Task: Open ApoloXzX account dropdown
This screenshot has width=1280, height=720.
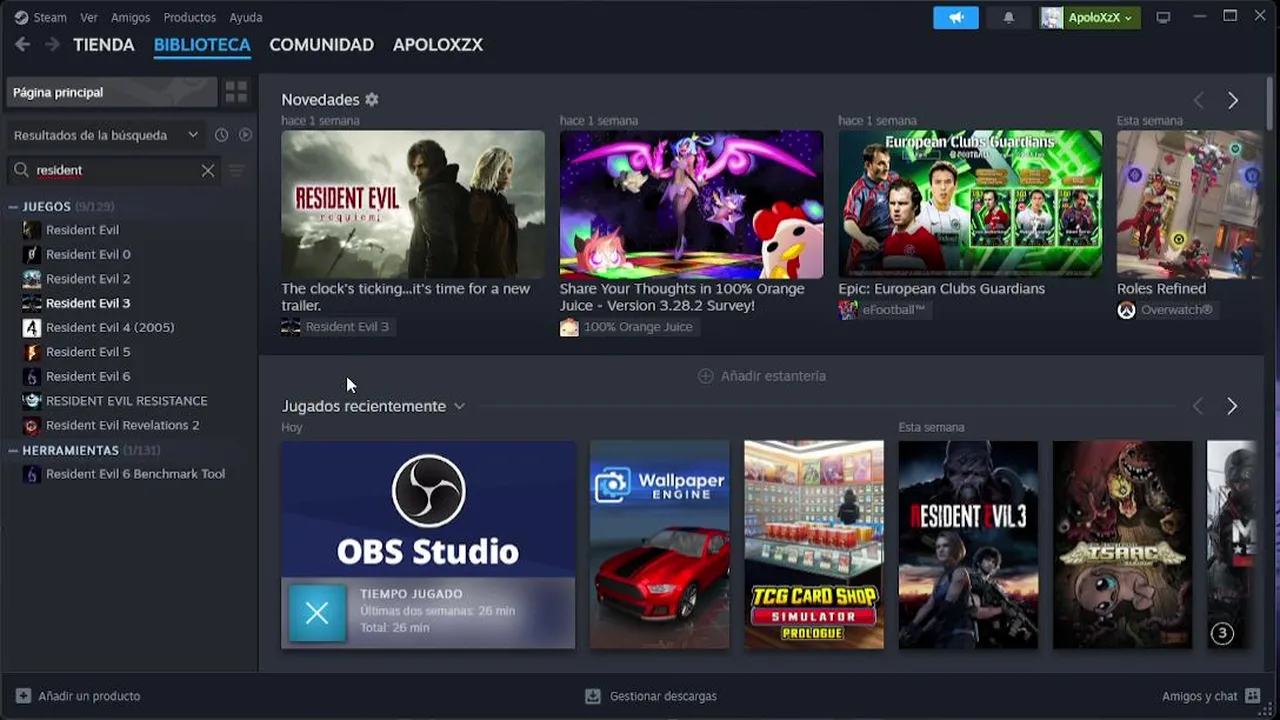Action: (1100, 18)
